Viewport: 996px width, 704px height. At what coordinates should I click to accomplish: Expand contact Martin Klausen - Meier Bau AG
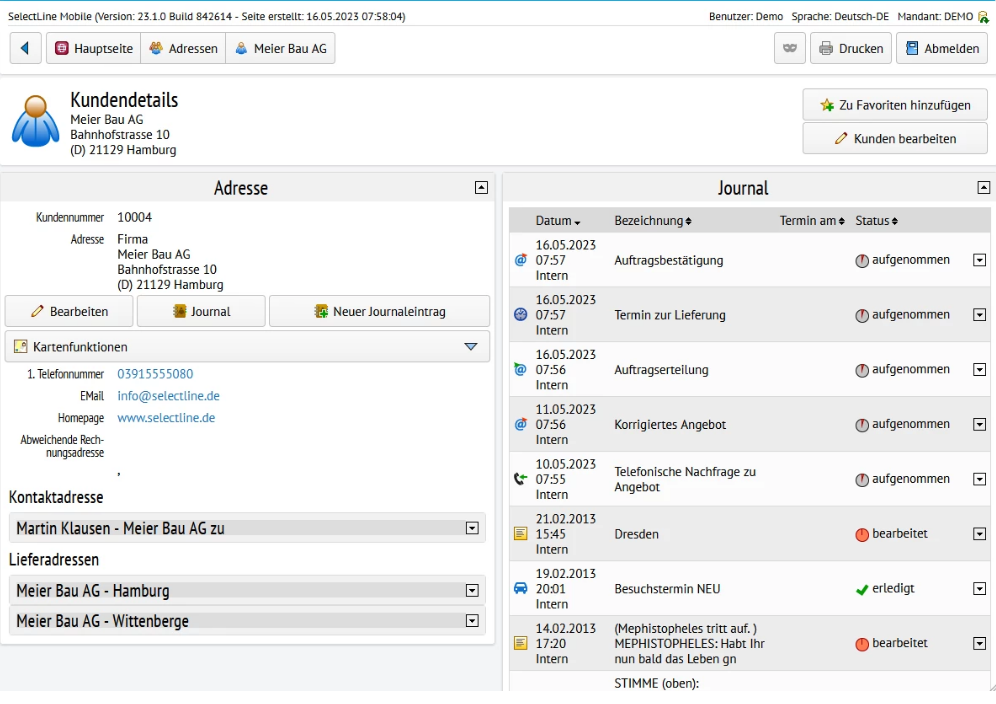pyautogui.click(x=472, y=528)
